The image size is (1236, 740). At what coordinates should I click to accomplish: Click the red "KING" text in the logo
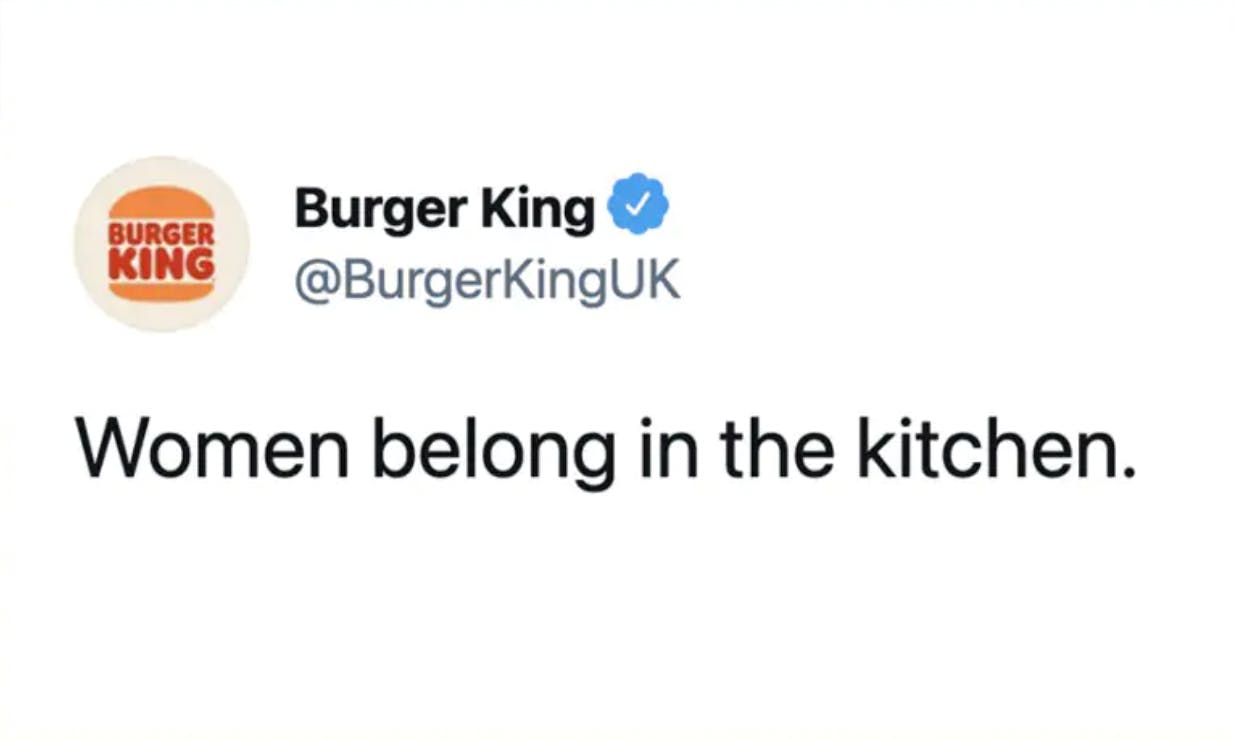click(x=161, y=262)
